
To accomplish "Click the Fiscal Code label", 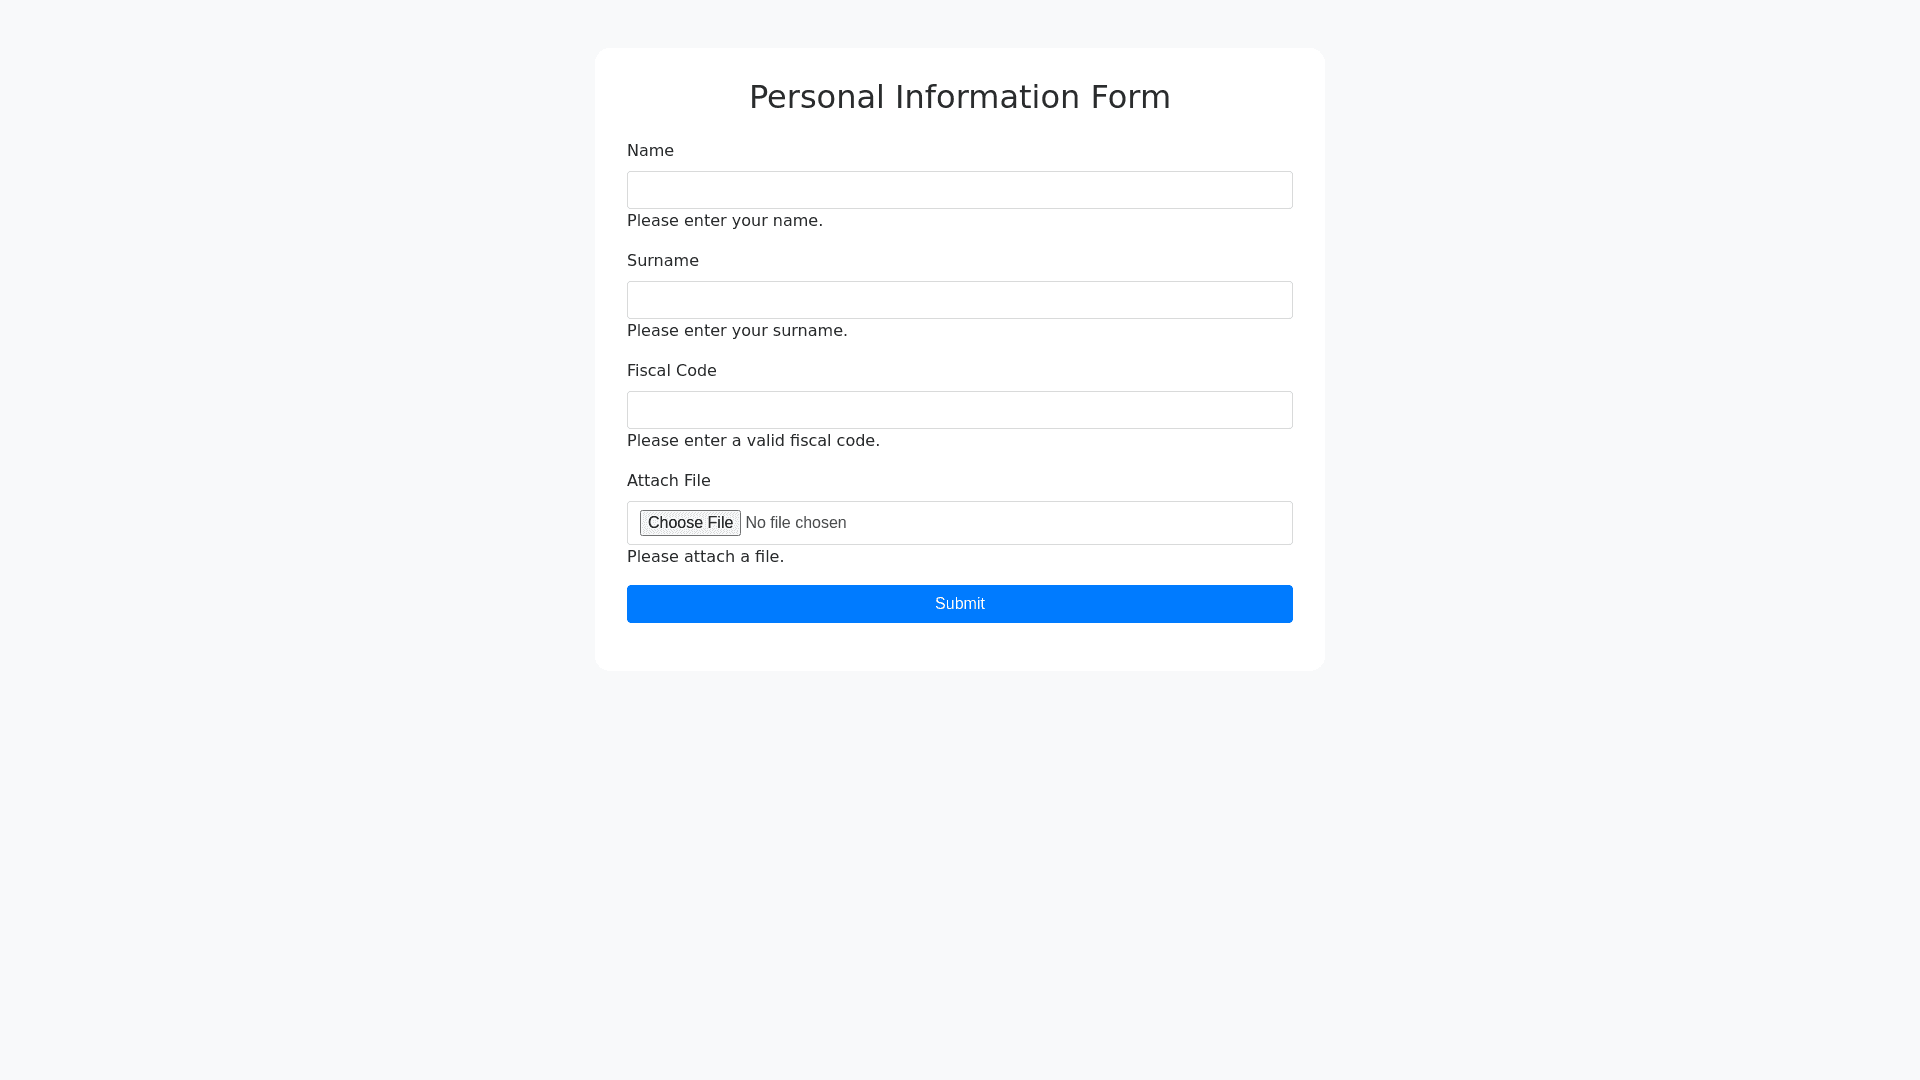I will pos(672,371).
